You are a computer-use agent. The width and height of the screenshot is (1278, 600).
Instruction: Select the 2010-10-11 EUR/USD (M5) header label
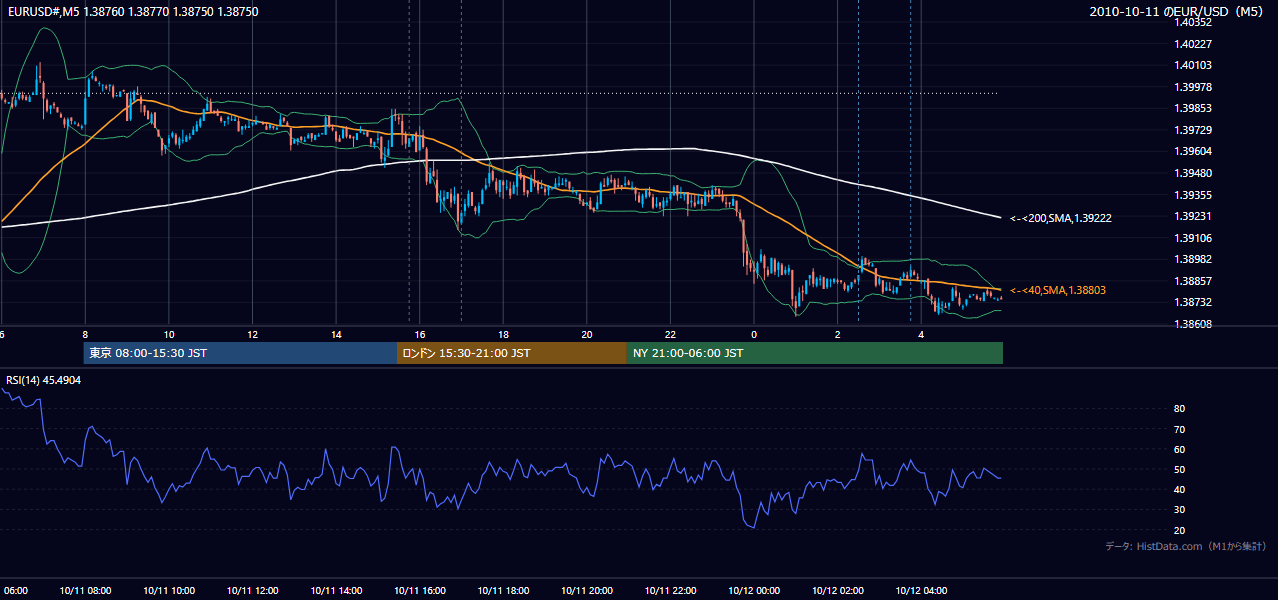[x=1178, y=12]
